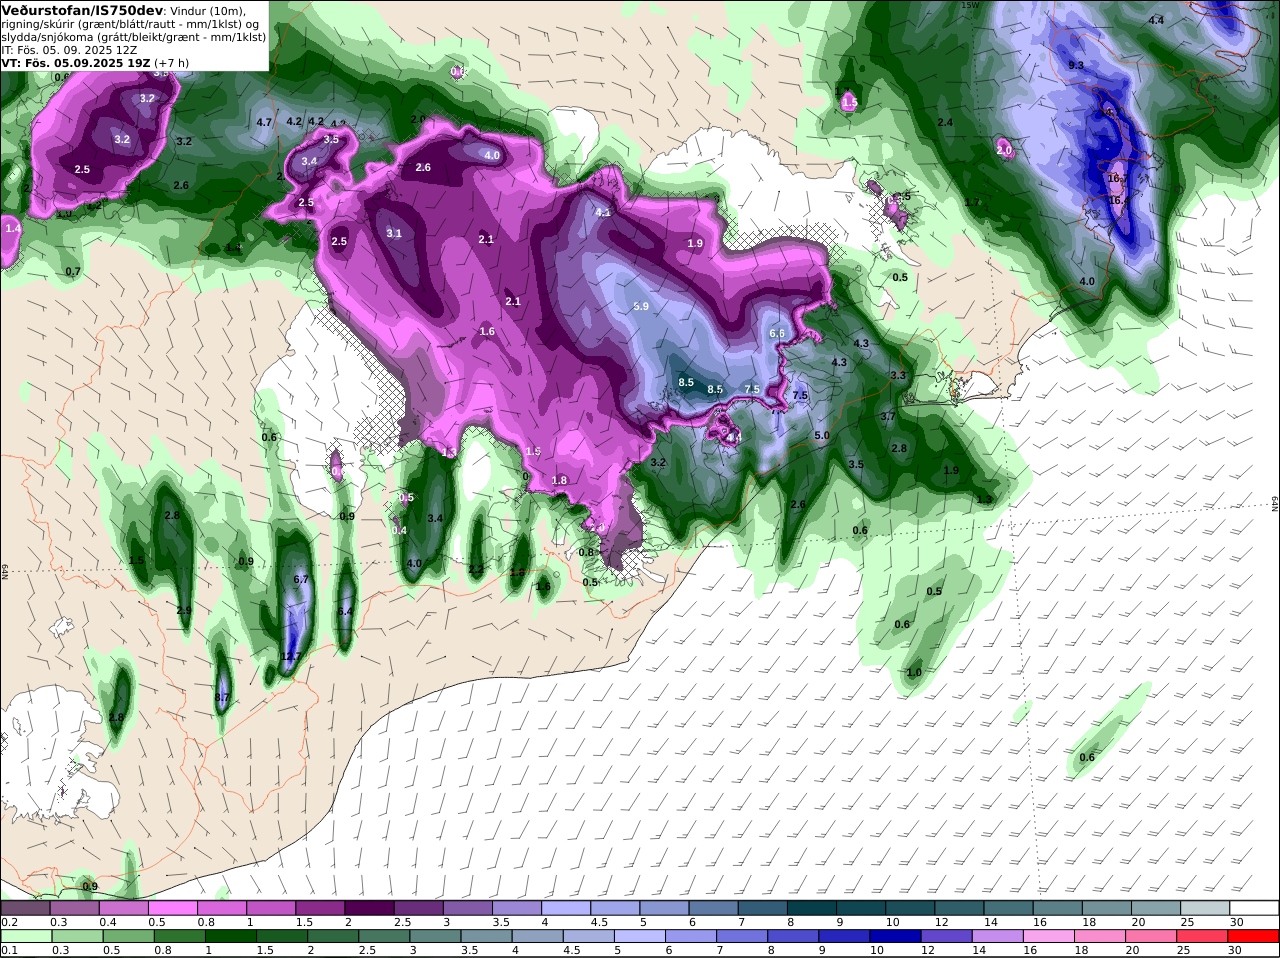This screenshot has height=958, width=1280.
Task: Pick the darkest purple snow swatch between 2 and 2.5
Action: pyautogui.click(x=371, y=908)
